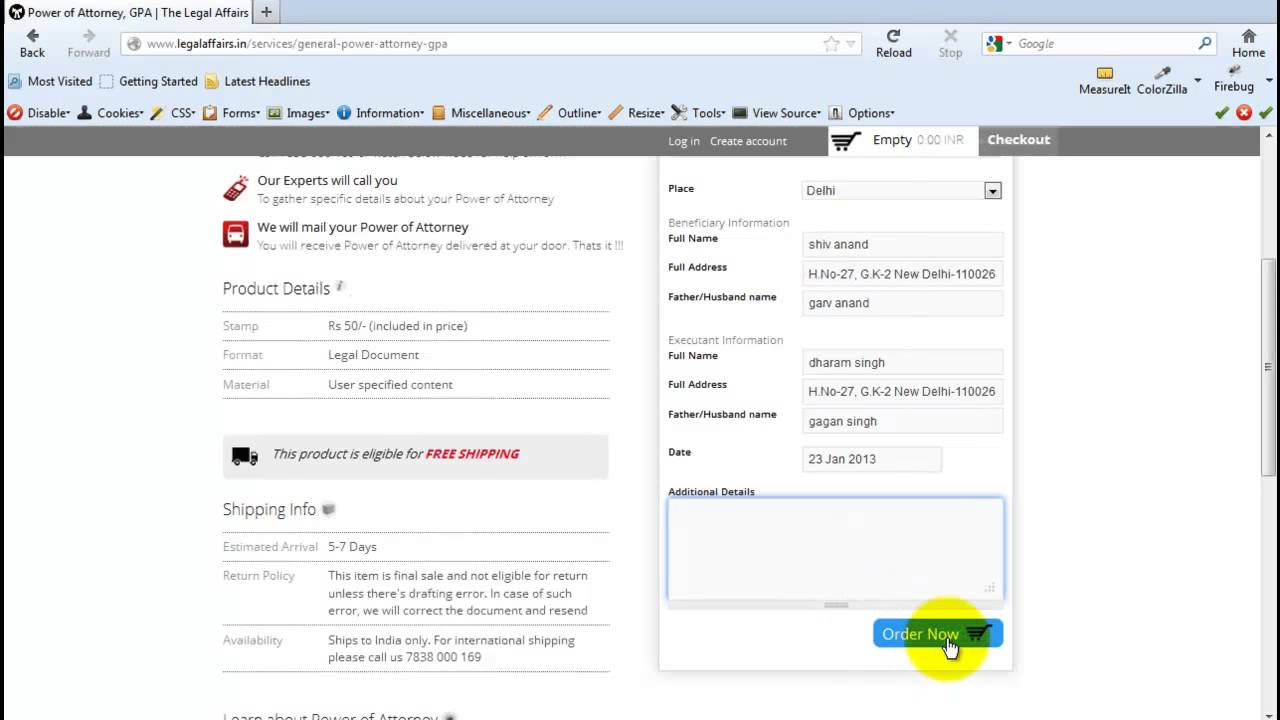
Task: Click the Checkout button
Action: pos(1018,140)
